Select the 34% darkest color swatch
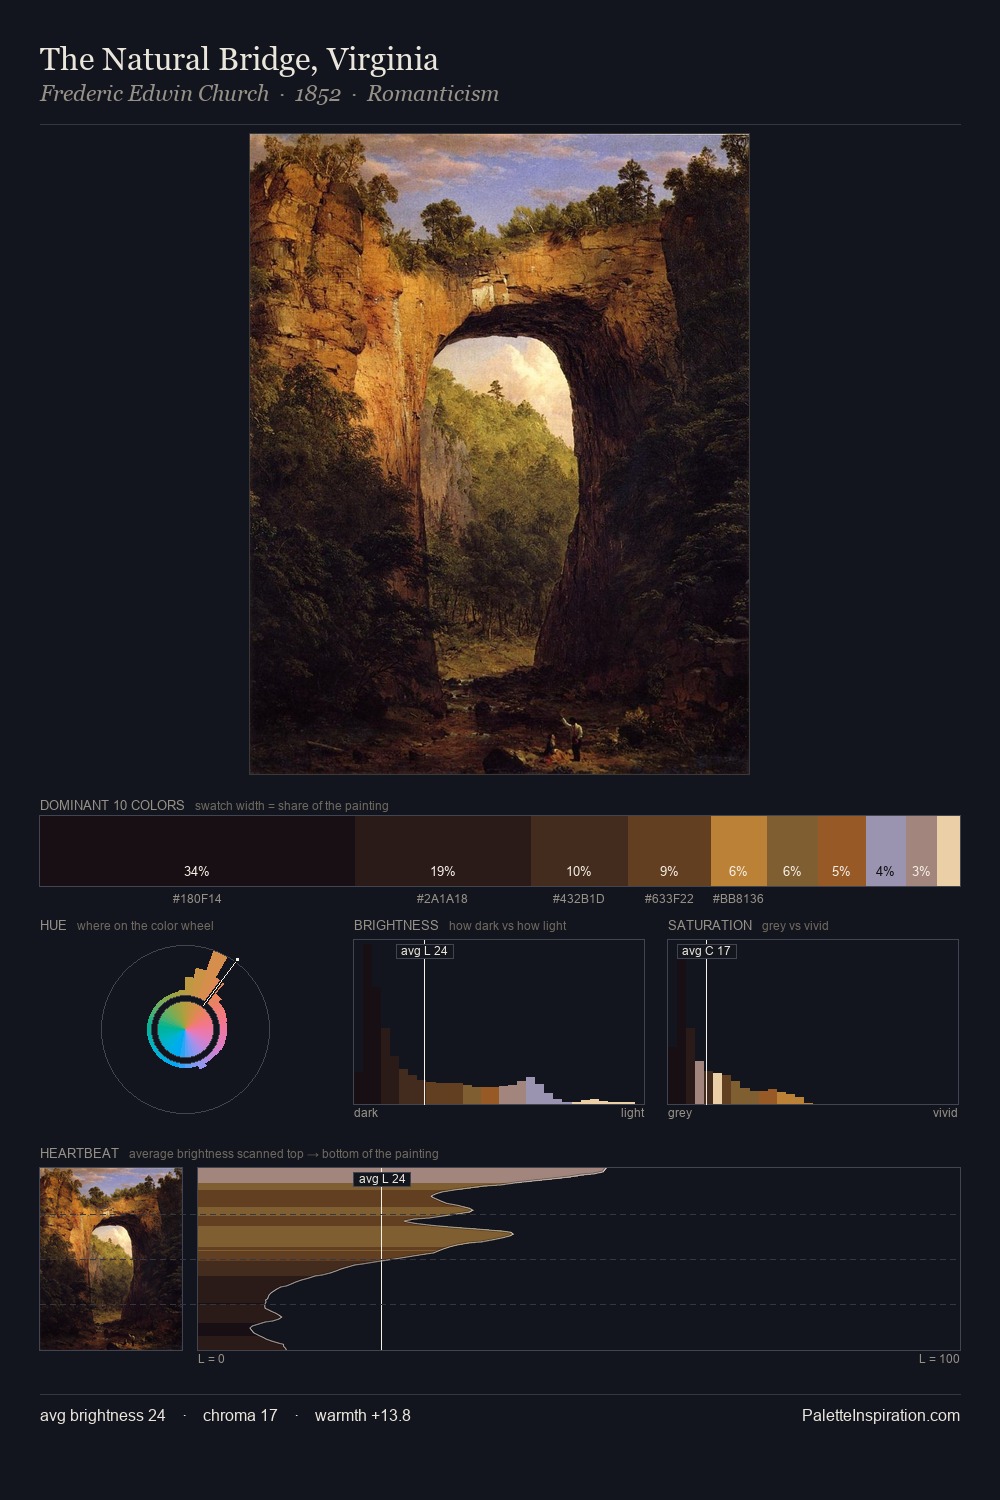This screenshot has height=1500, width=1000. click(x=197, y=851)
